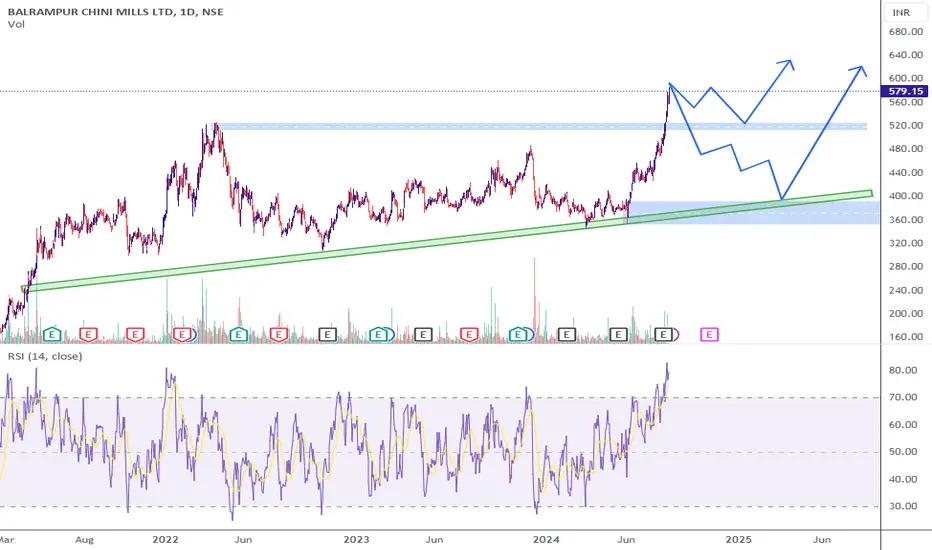Click the 2025 label on time axis
The width and height of the screenshot is (932, 550).
[738, 539]
